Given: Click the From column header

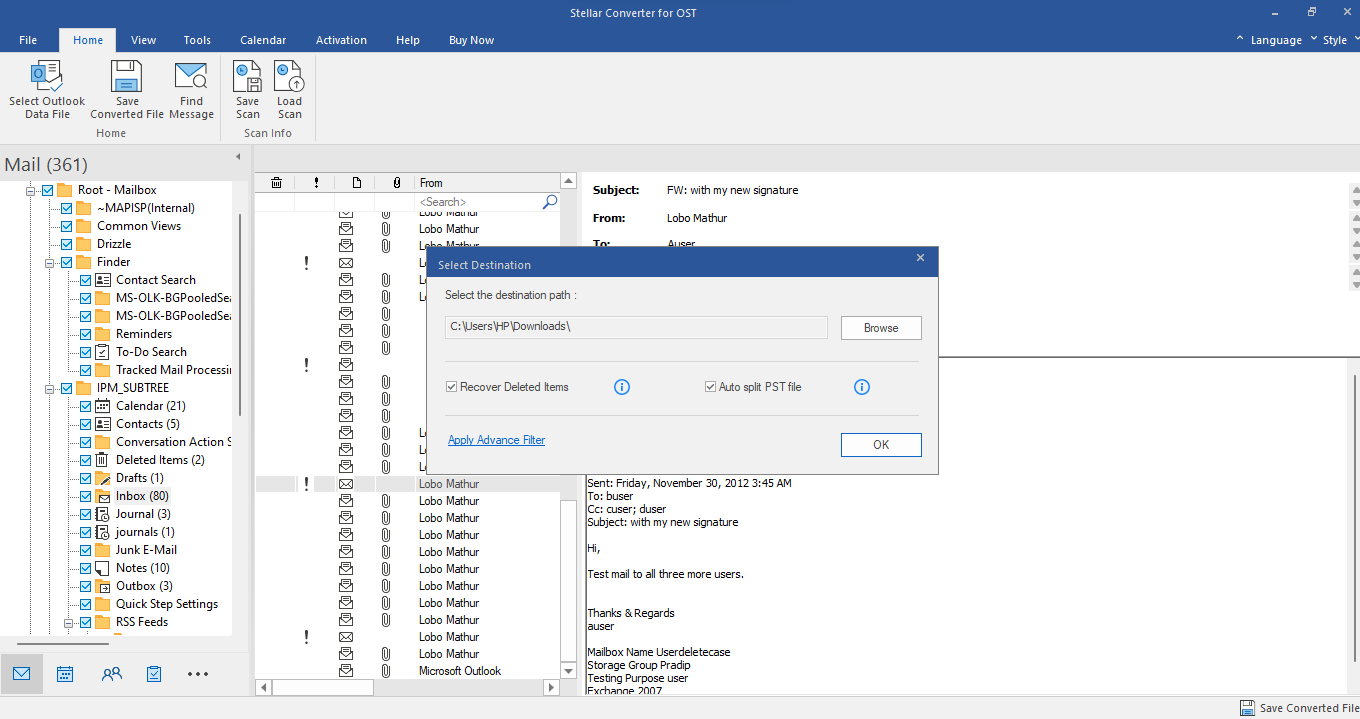Looking at the screenshot, I should [x=486, y=183].
